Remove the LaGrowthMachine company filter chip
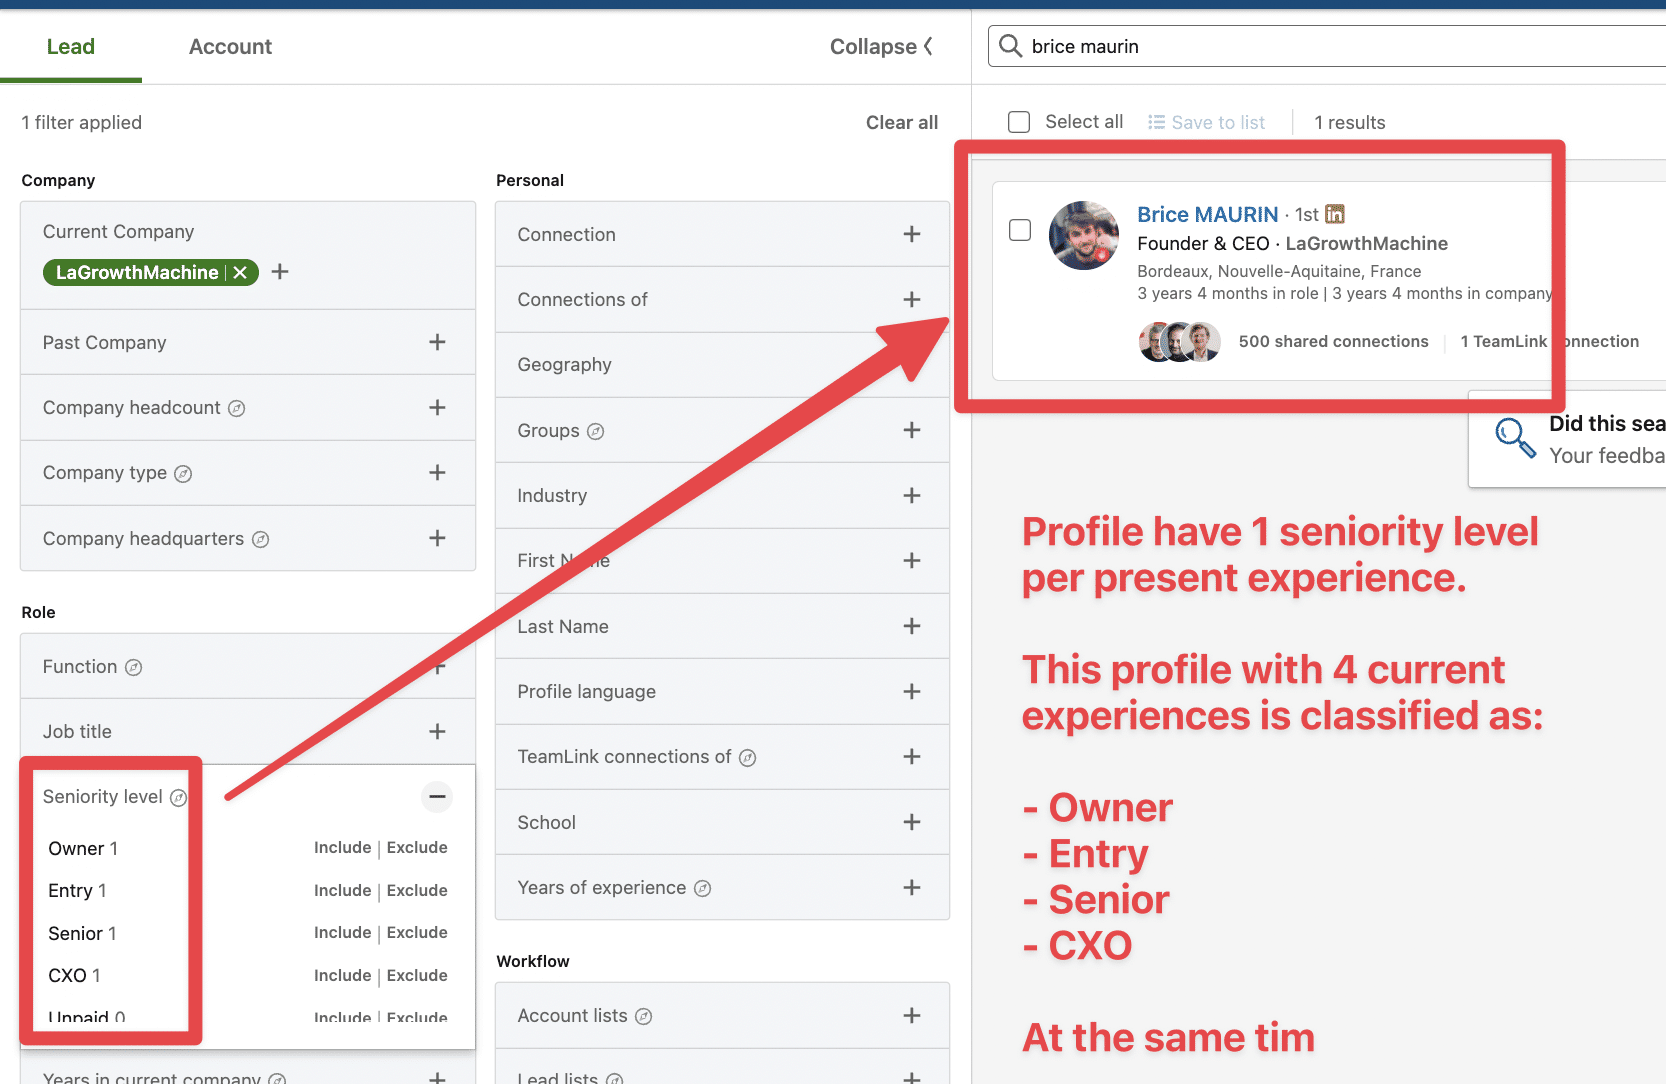Image resolution: width=1666 pixels, height=1084 pixels. [x=240, y=272]
